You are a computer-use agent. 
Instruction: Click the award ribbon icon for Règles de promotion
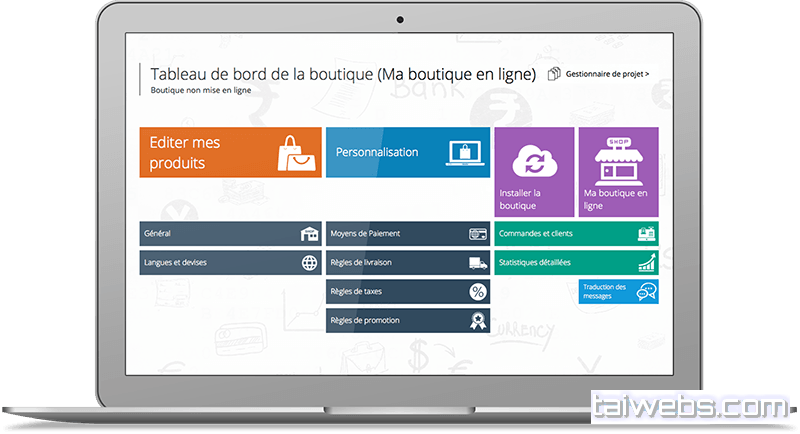coord(478,321)
